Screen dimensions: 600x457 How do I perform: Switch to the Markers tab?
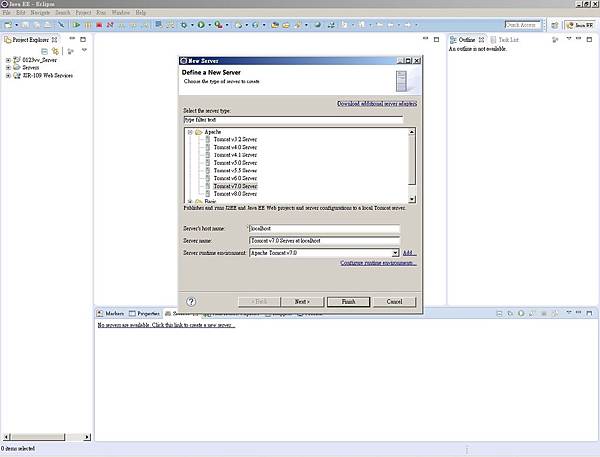[x=110, y=313]
